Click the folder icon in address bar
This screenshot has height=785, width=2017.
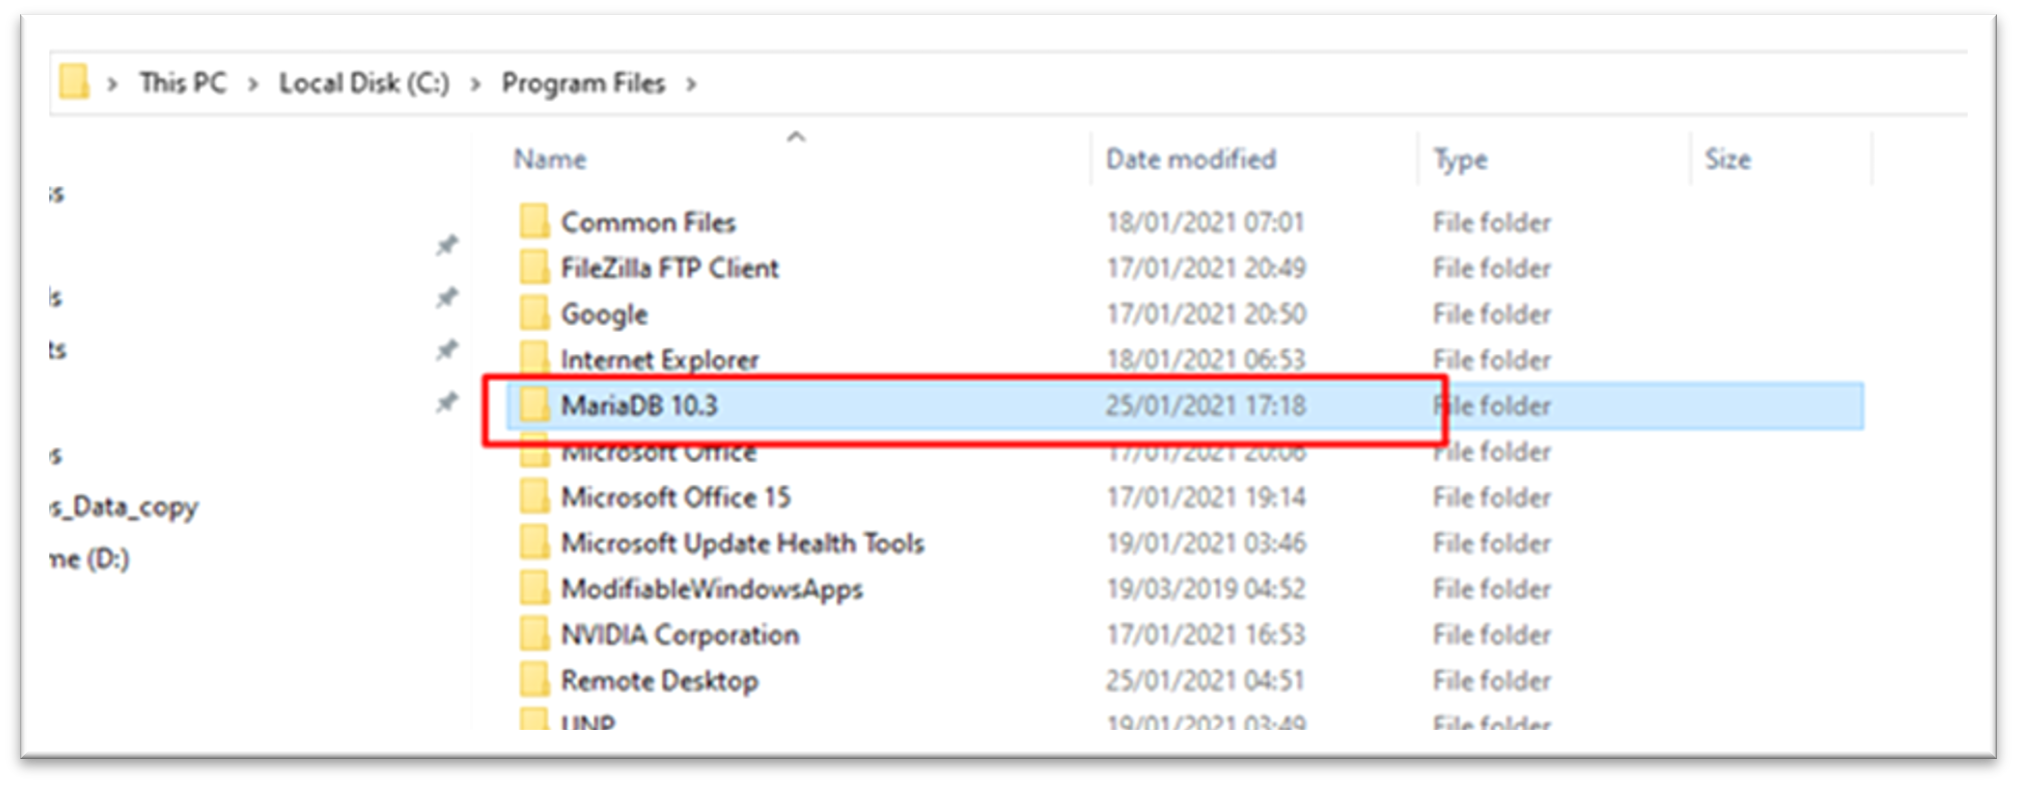[x=74, y=82]
